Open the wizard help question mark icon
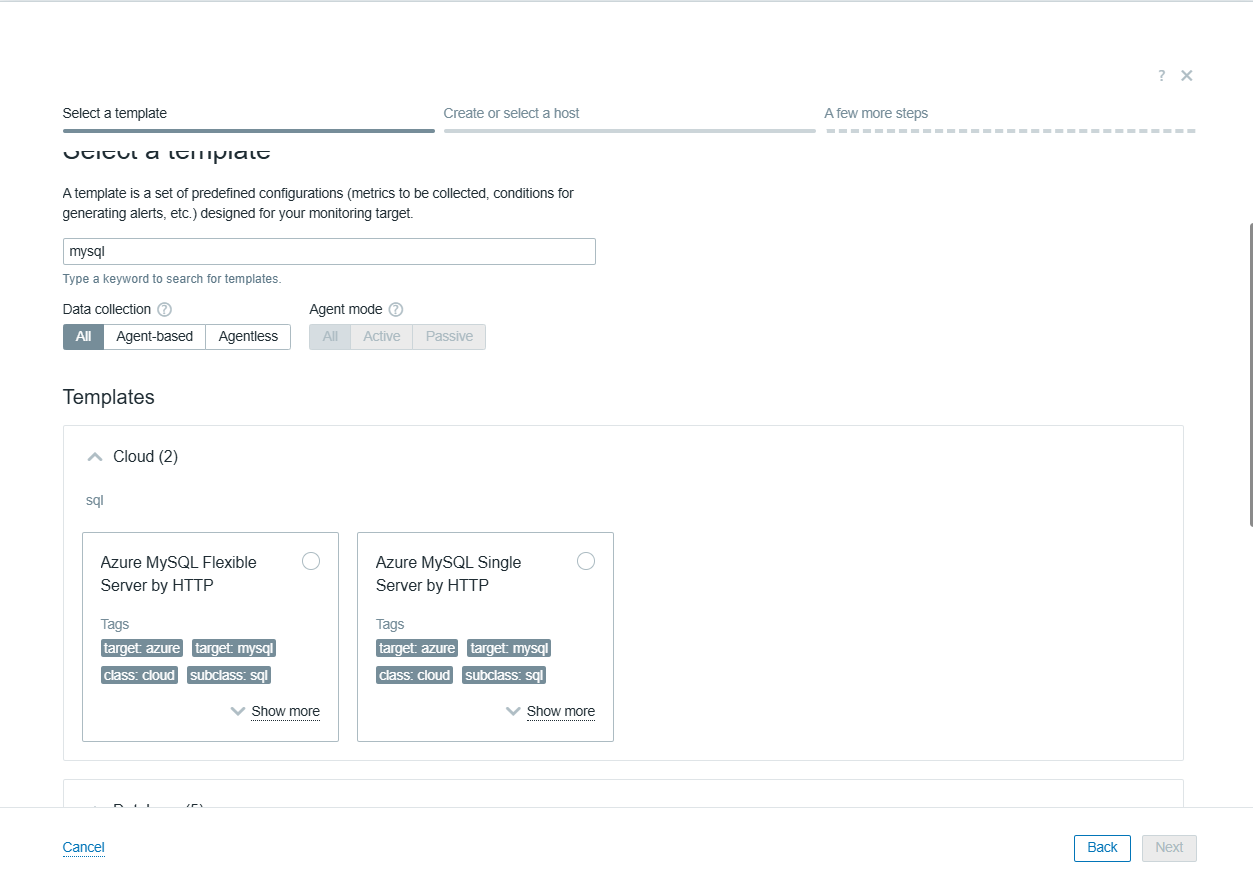 coord(1161,76)
